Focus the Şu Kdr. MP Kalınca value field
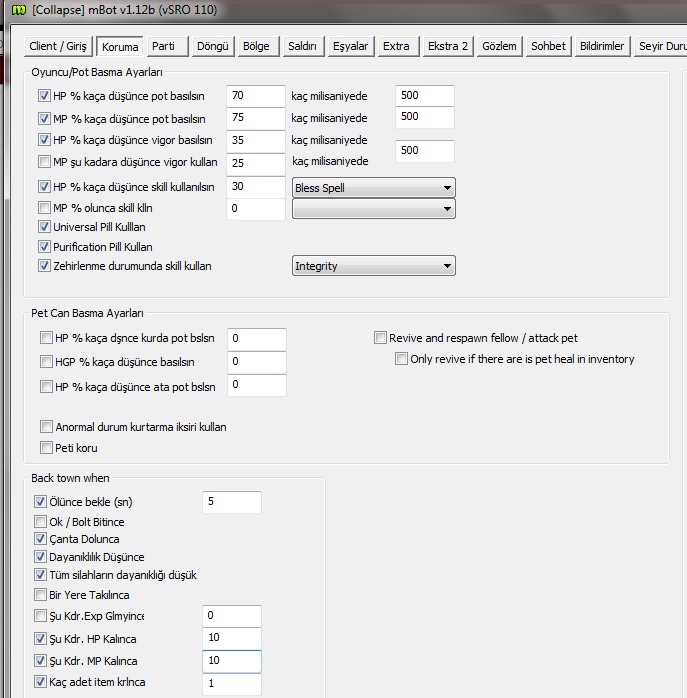The height and width of the screenshot is (698, 687). (x=231, y=662)
